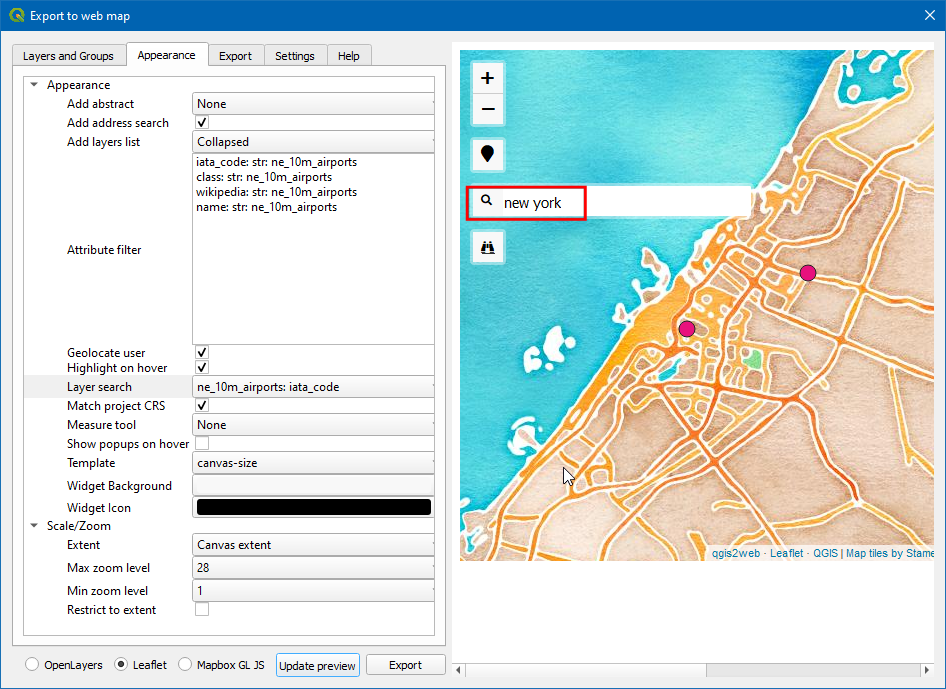Screen dimensions: 946x689
Task: Collapse the Scale/Zoom section
Action: coord(34,526)
